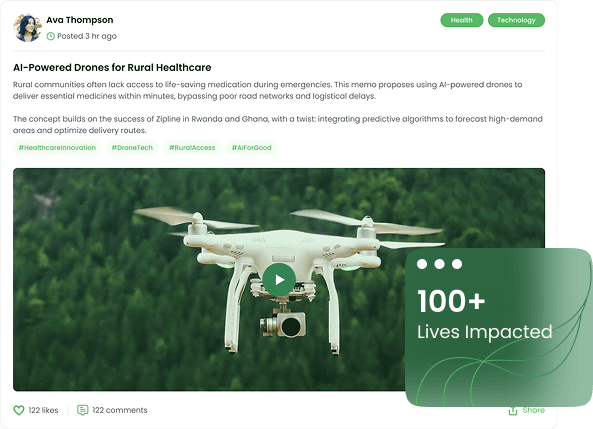593x429 pixels.
Task: Open the AI-Powered Drones for Rural Healthcare title
Action: [112, 68]
